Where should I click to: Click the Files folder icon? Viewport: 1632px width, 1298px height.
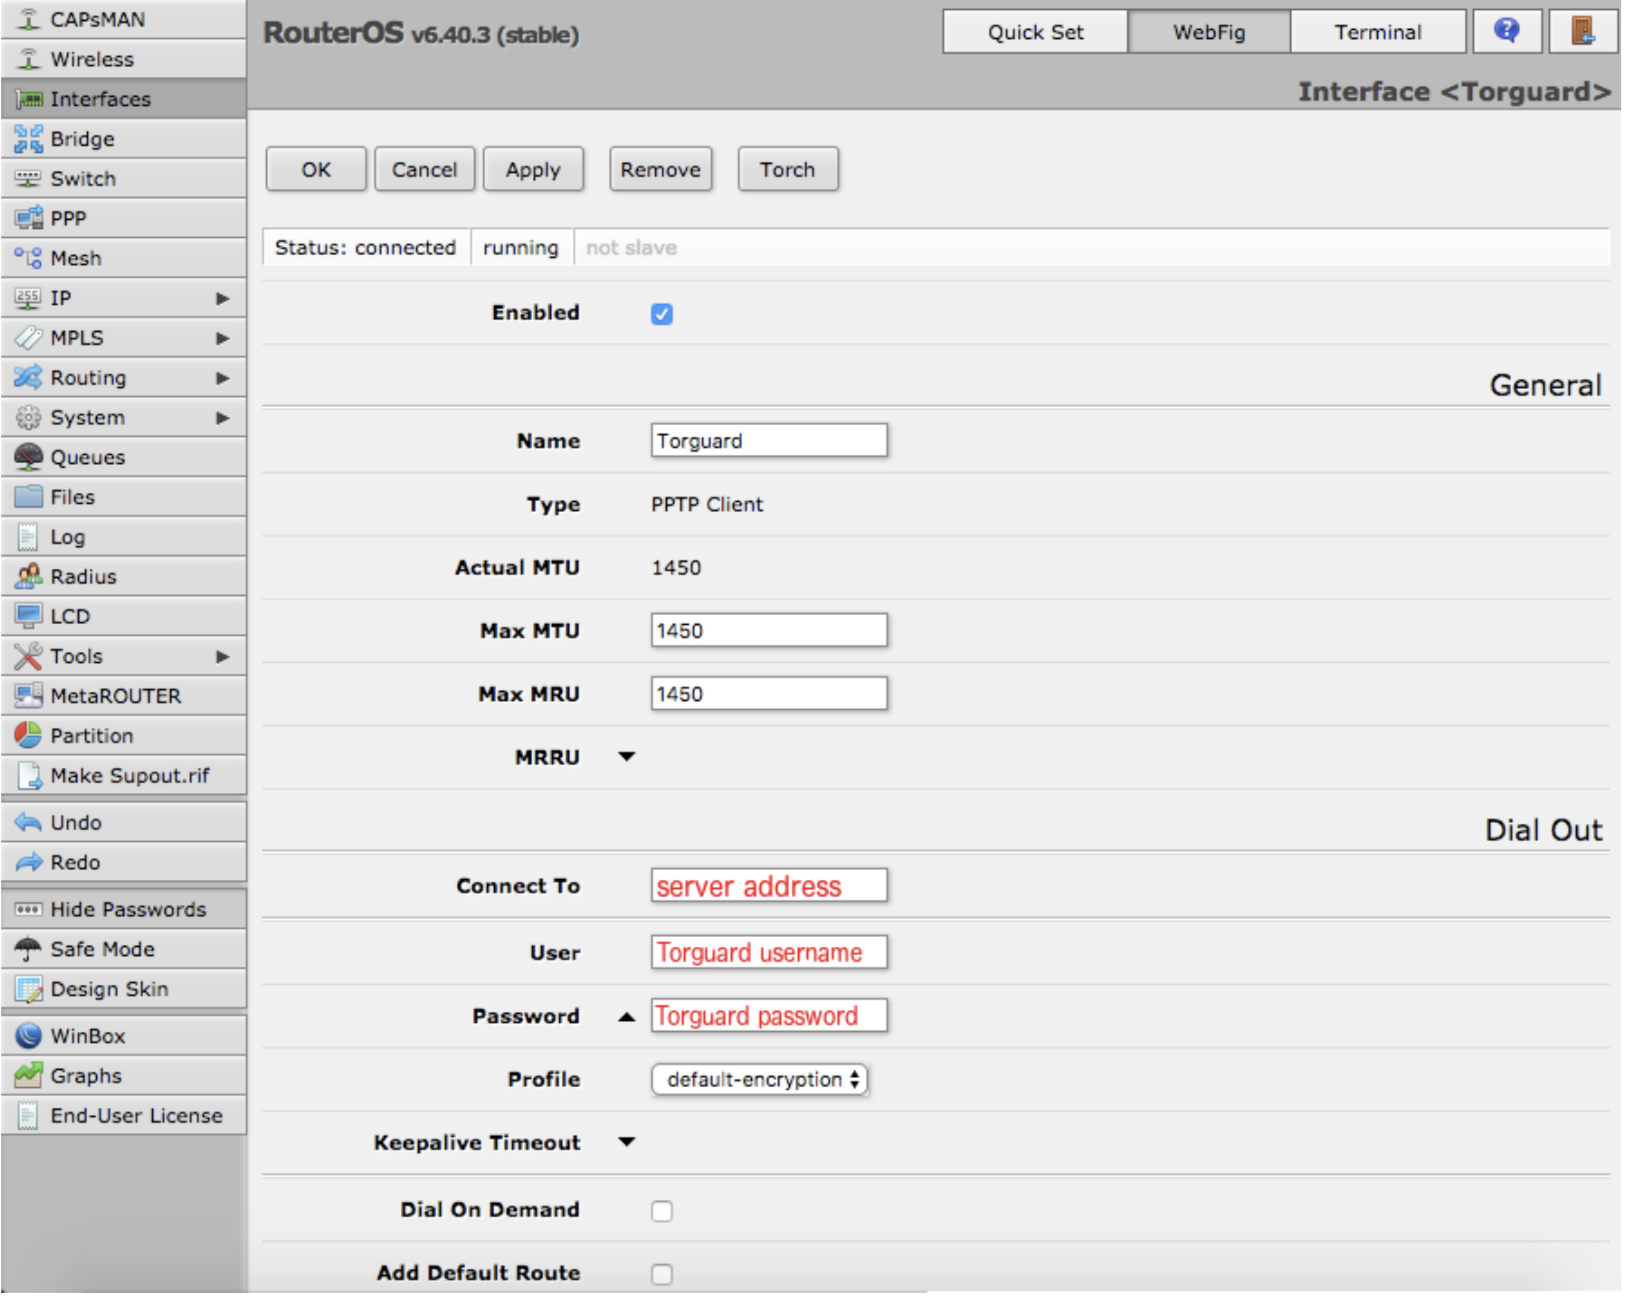click(x=29, y=497)
